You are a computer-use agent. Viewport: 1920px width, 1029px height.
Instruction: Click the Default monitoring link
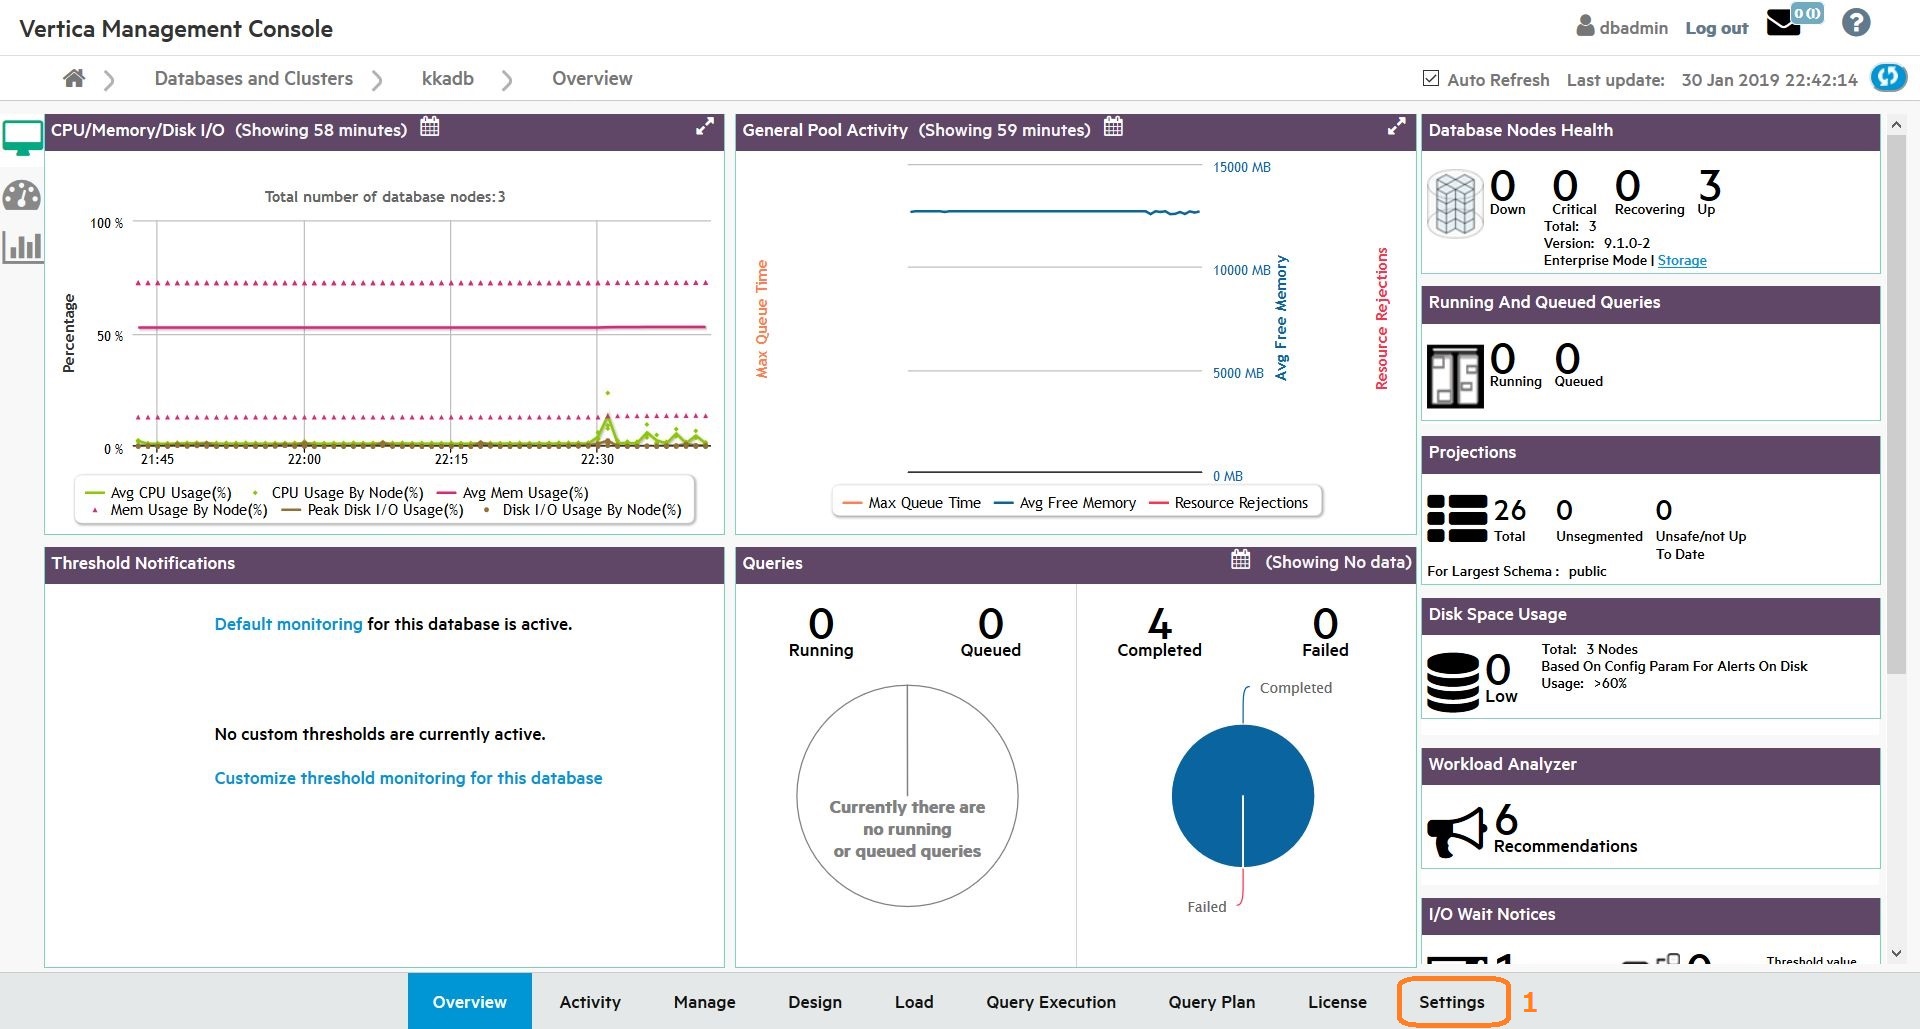coord(288,624)
